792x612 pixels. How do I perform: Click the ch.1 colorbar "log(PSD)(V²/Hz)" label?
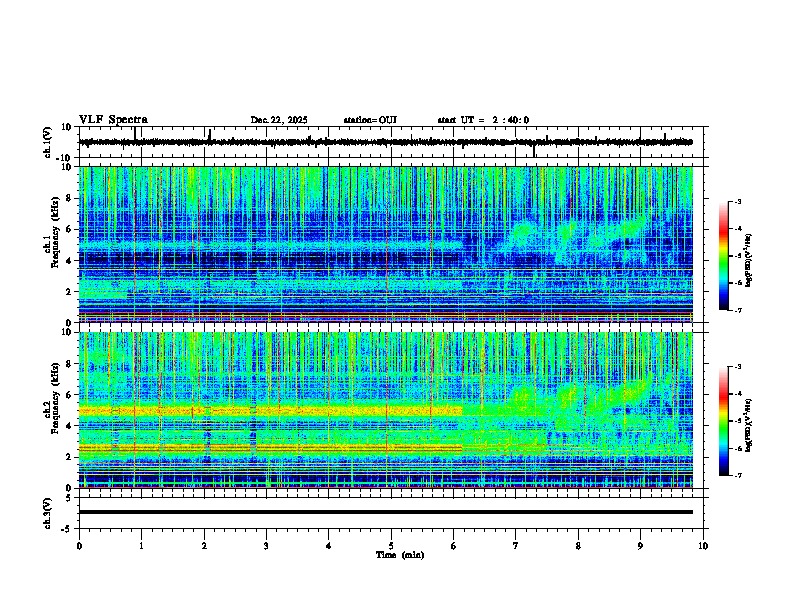pos(749,261)
